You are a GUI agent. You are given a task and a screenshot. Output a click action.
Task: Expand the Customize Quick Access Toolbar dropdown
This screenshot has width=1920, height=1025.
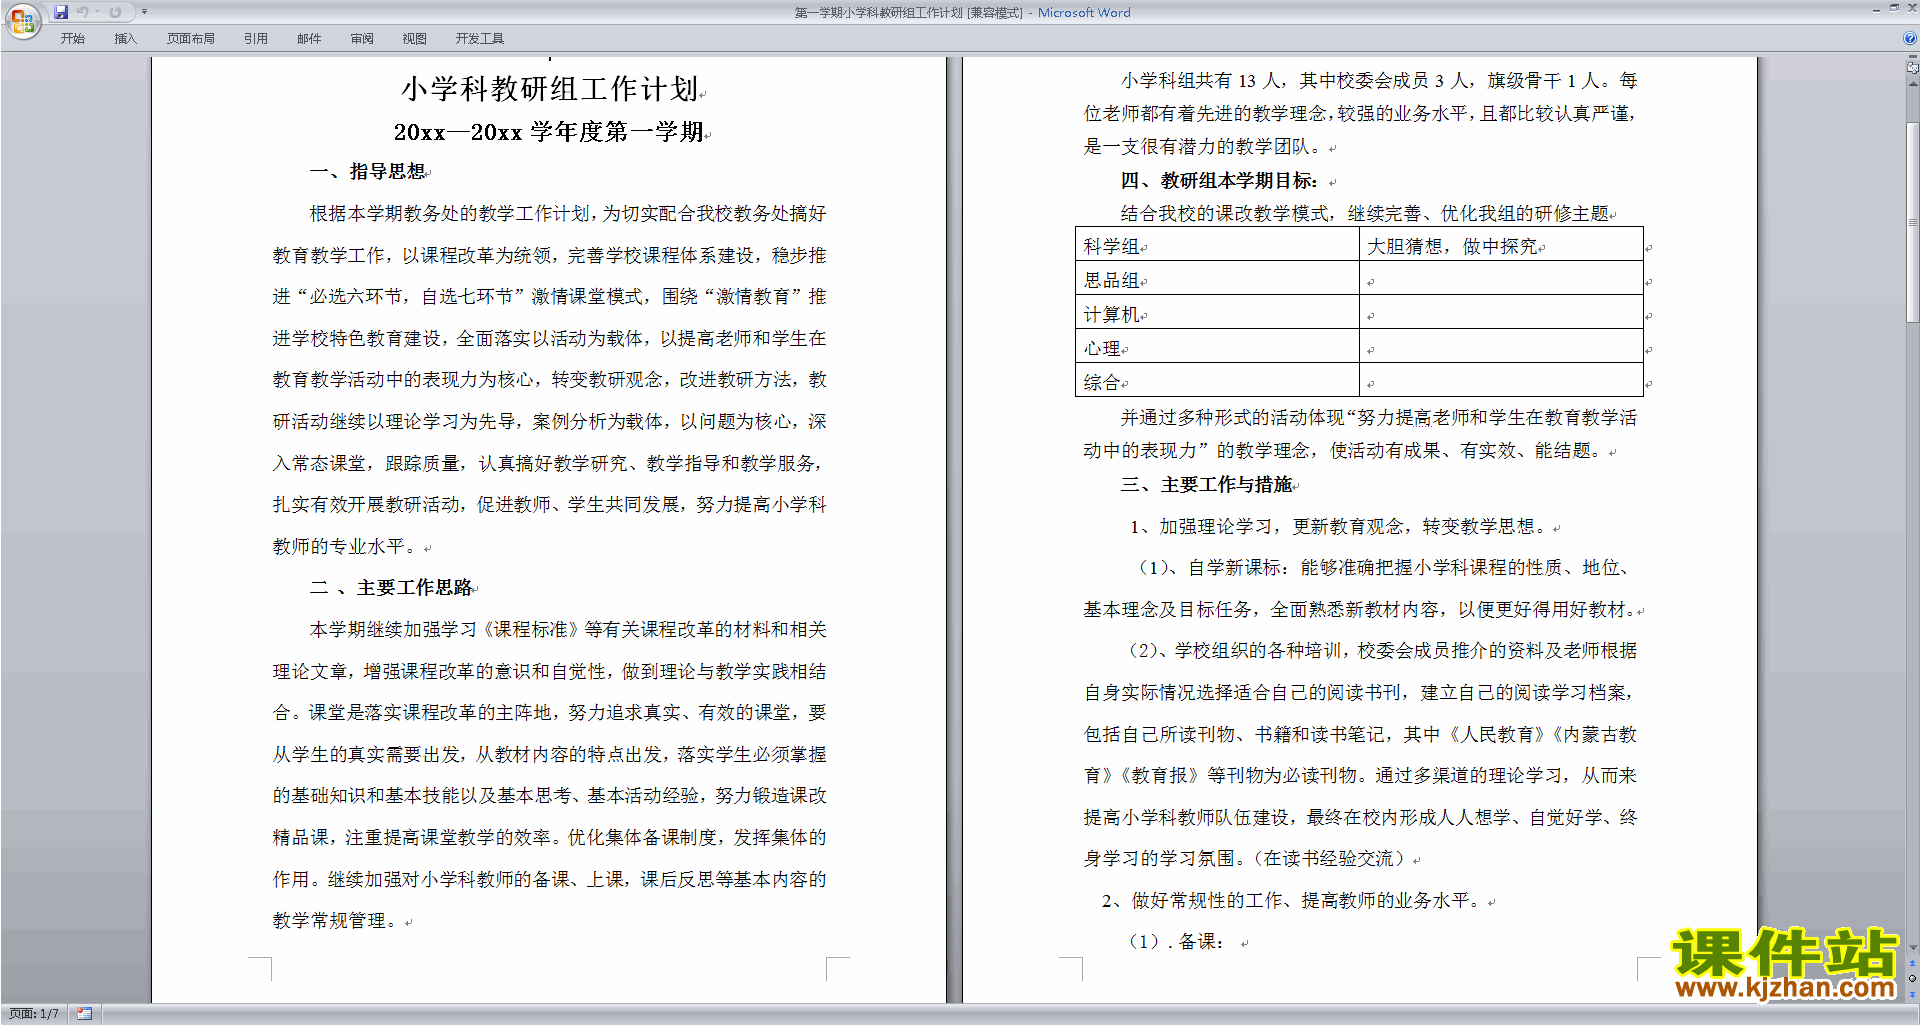tap(144, 12)
